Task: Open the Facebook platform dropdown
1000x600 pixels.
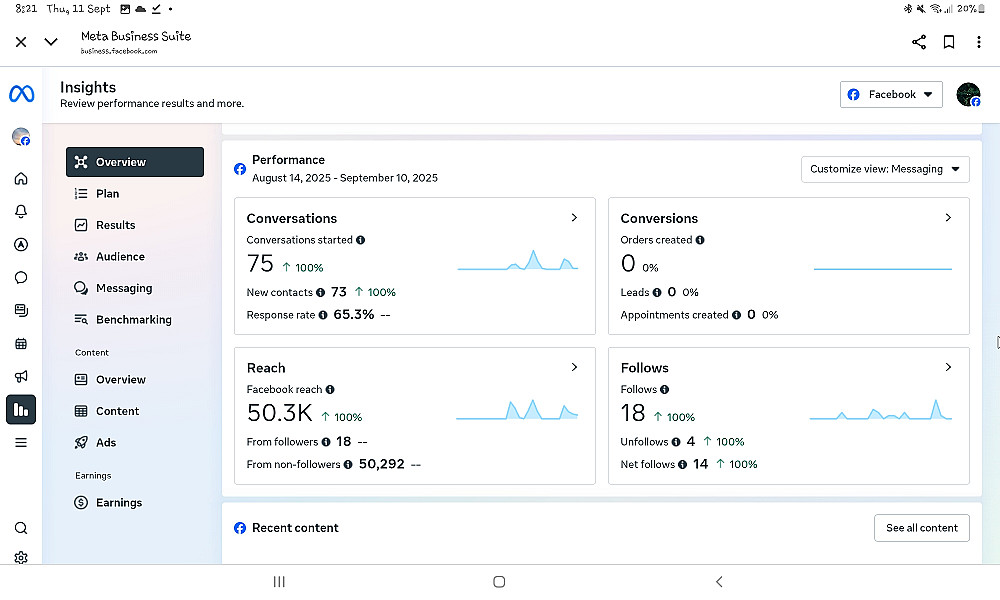Action: click(891, 95)
